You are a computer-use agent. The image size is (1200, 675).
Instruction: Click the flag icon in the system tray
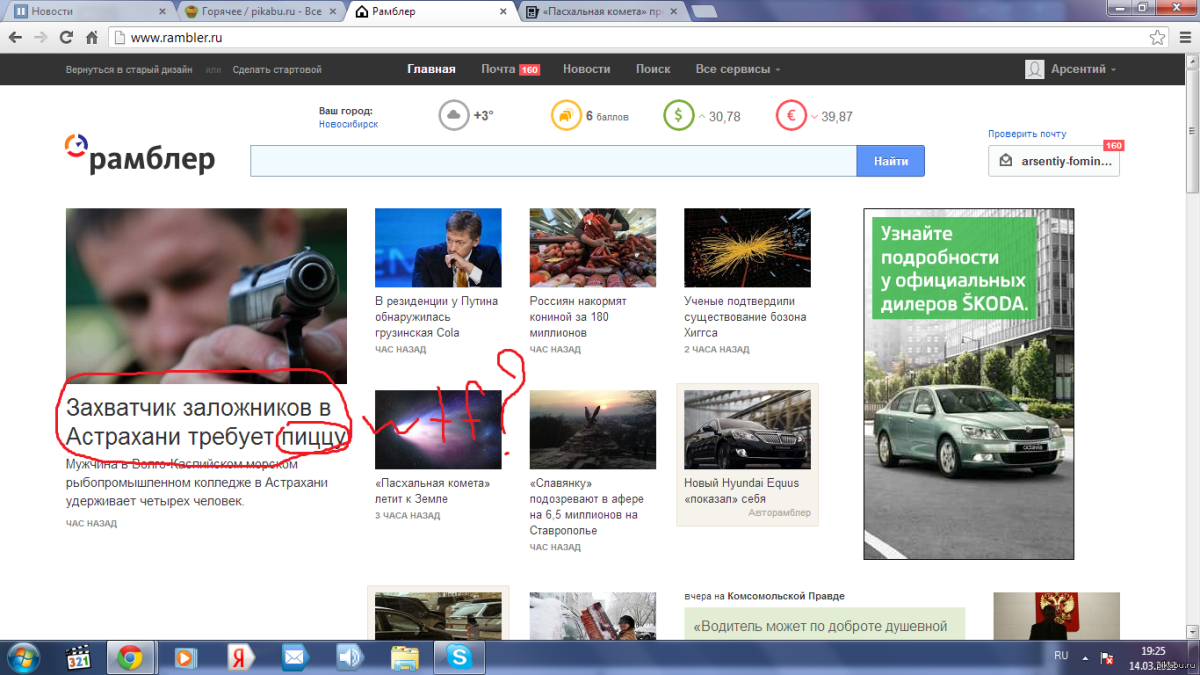tap(1108, 657)
